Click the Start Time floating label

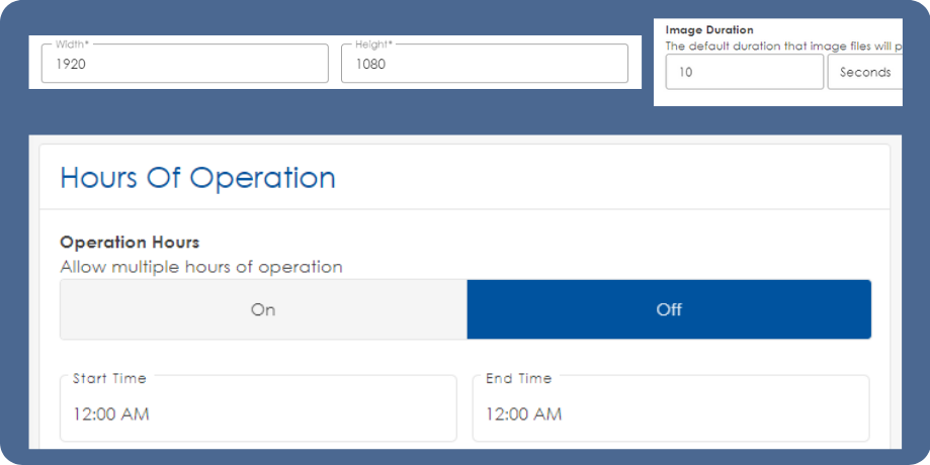click(x=109, y=379)
